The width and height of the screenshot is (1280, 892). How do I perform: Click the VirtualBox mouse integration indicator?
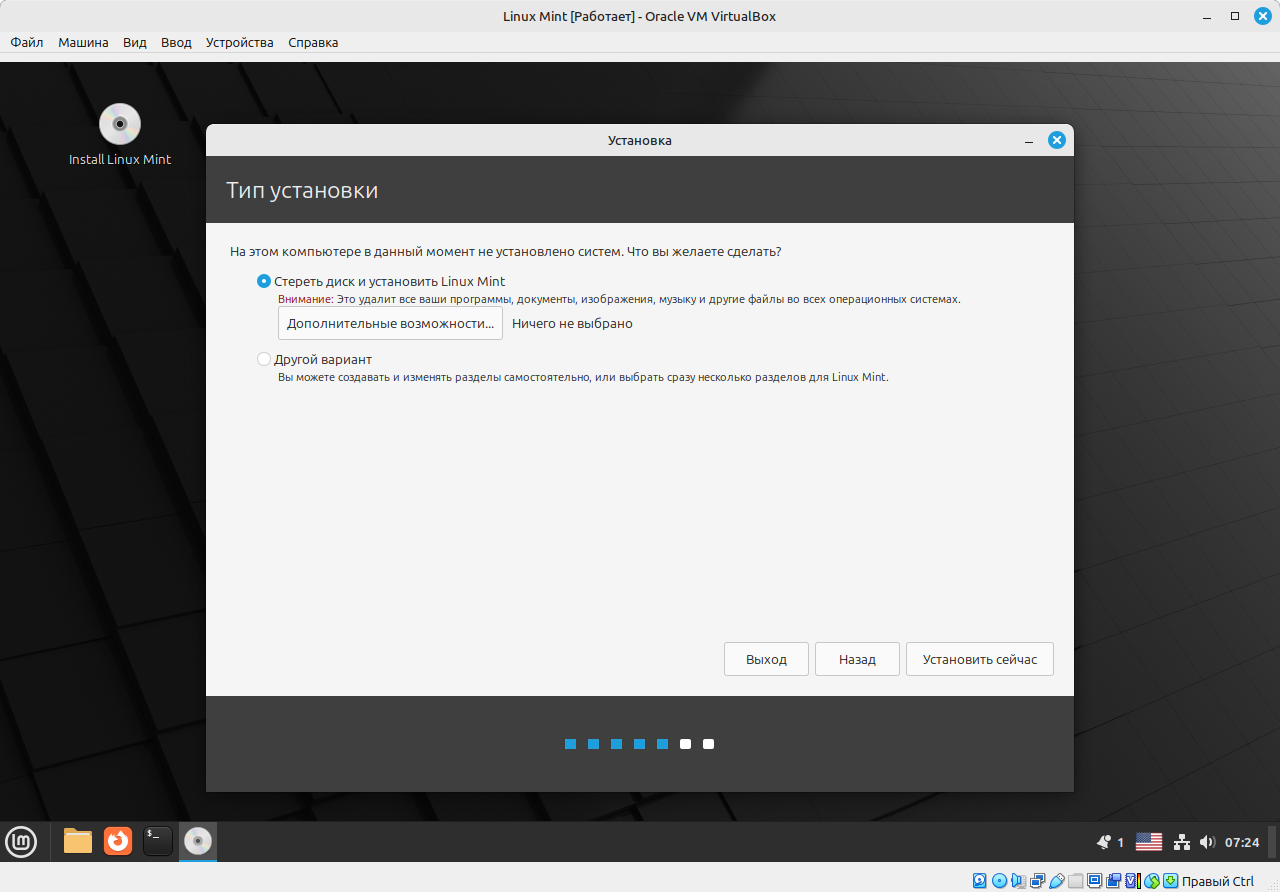1151,881
